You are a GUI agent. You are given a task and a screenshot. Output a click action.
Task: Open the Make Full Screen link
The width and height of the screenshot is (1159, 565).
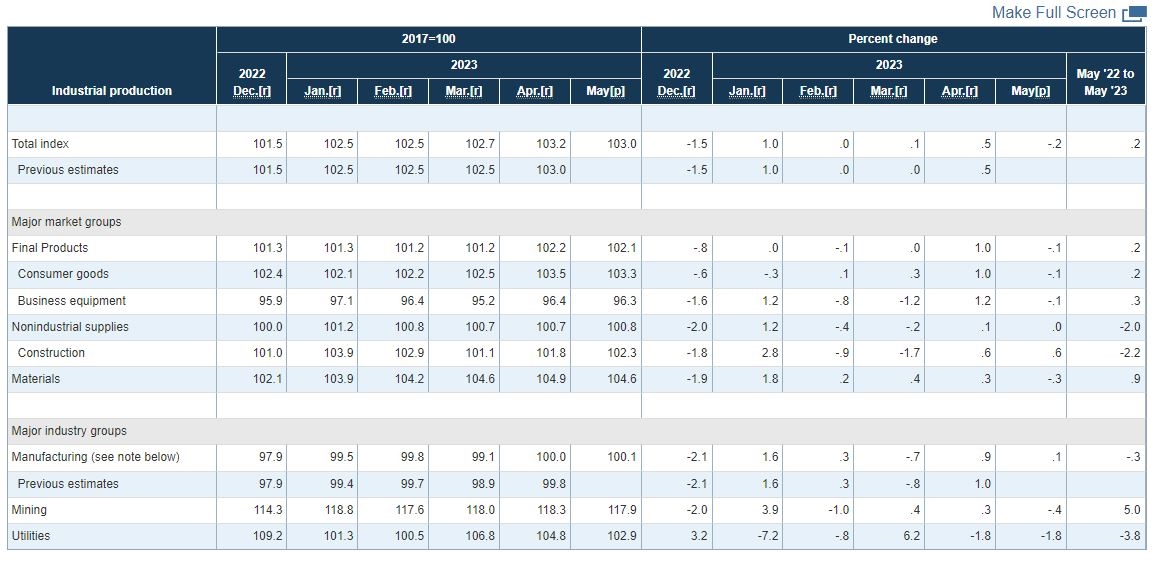1053,13
